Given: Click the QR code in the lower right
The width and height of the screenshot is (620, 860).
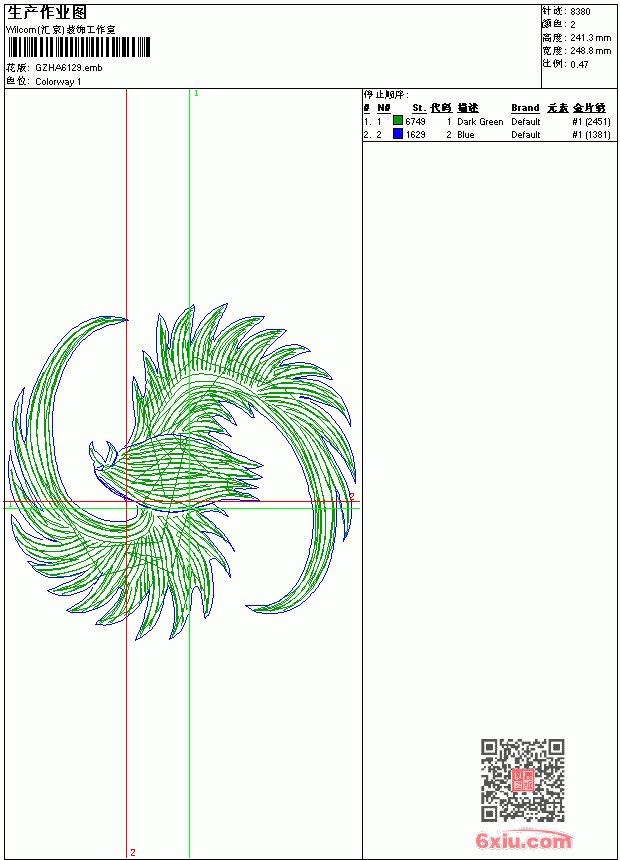Looking at the screenshot, I should (x=523, y=780).
